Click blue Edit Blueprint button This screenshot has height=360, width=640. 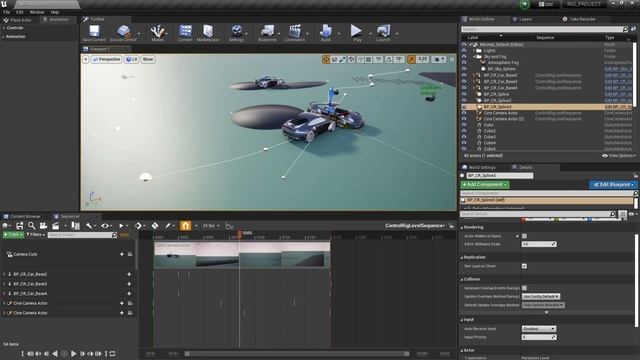[x=613, y=185]
